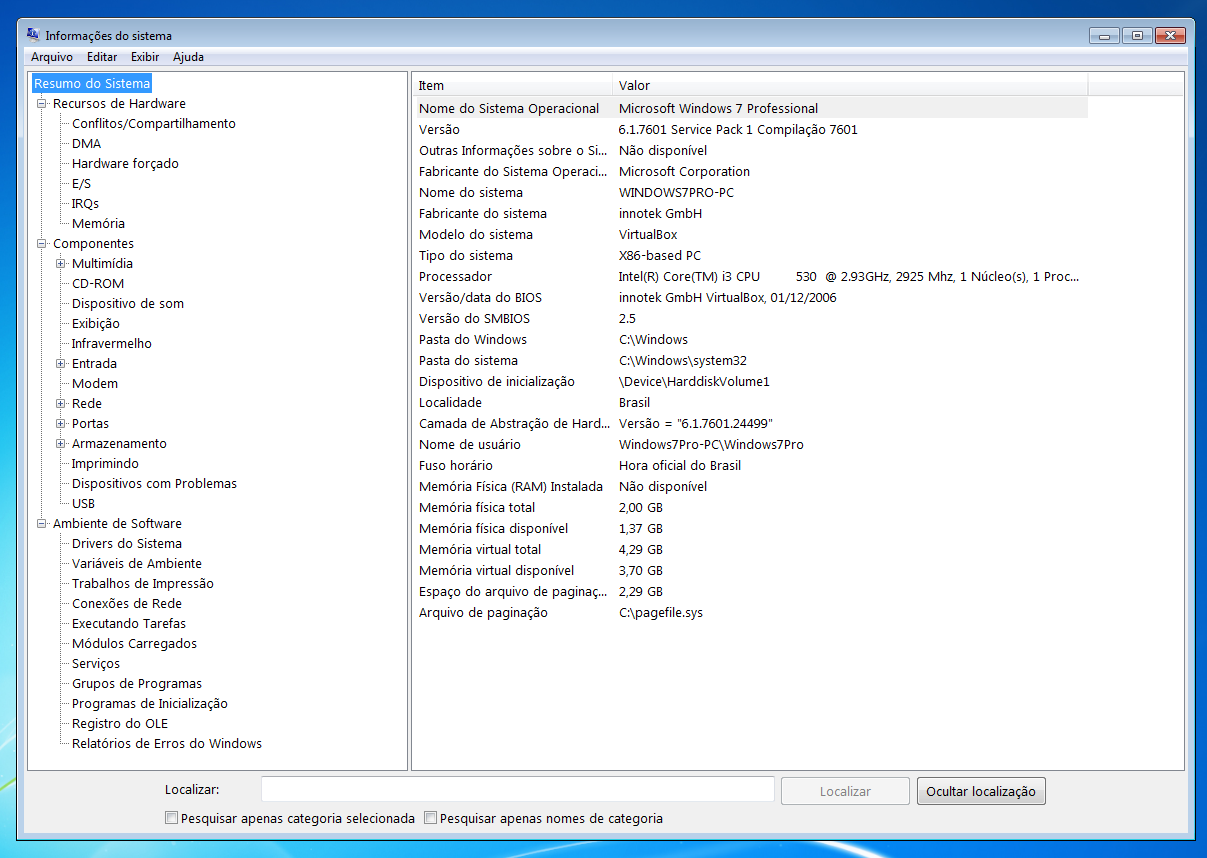Image resolution: width=1207 pixels, height=858 pixels.
Task: Select Trabalhos de Impressão tree item
Action: coord(143,583)
